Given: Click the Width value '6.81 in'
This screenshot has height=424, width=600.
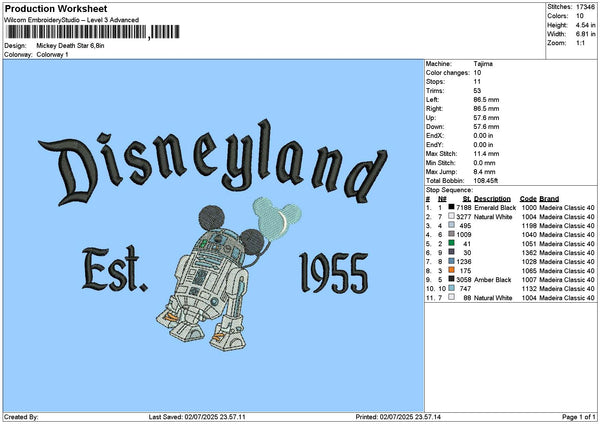Looking at the screenshot, I should point(585,34).
